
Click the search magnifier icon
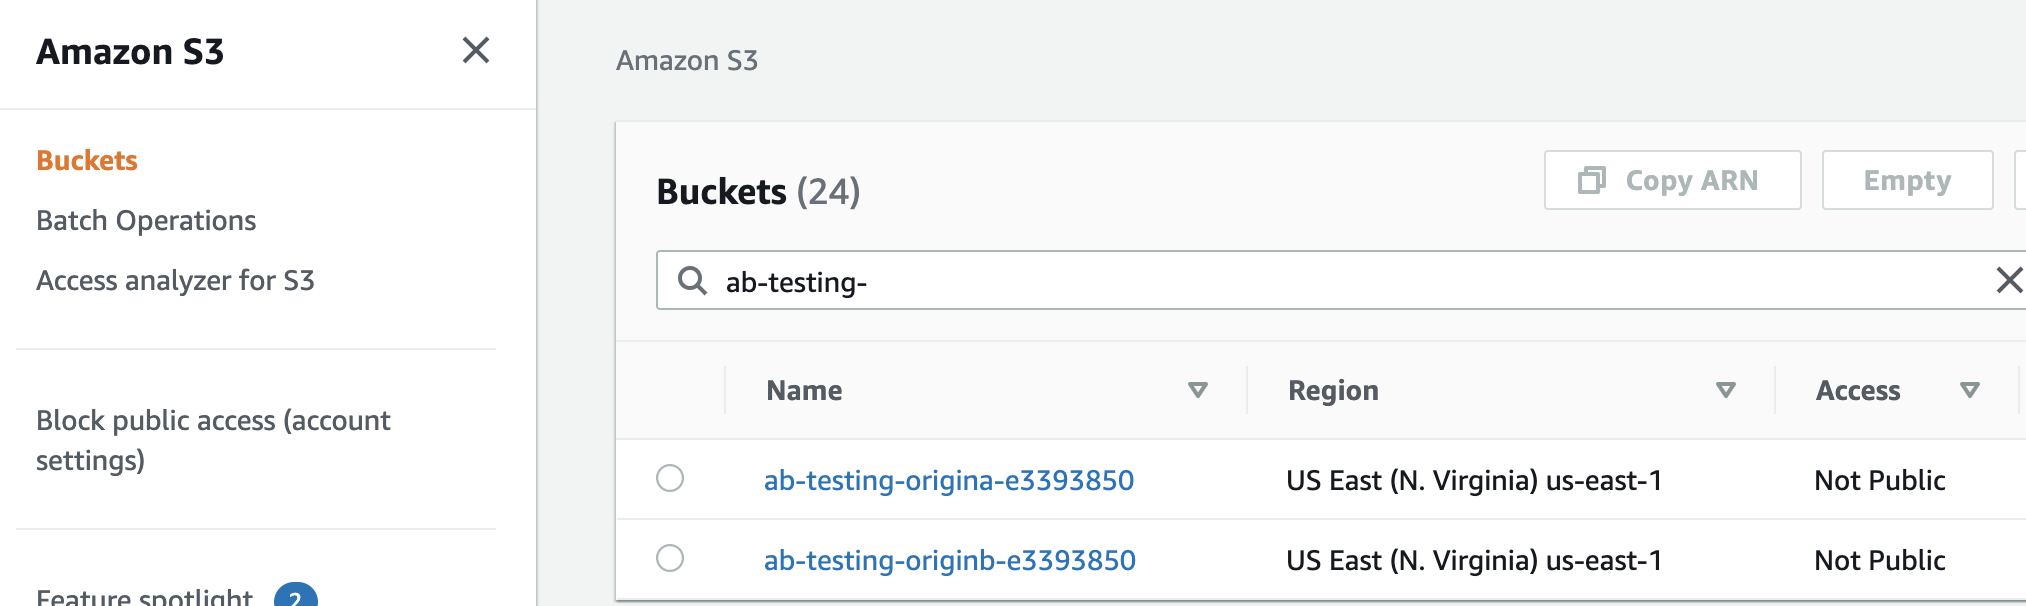pyautogui.click(x=692, y=280)
